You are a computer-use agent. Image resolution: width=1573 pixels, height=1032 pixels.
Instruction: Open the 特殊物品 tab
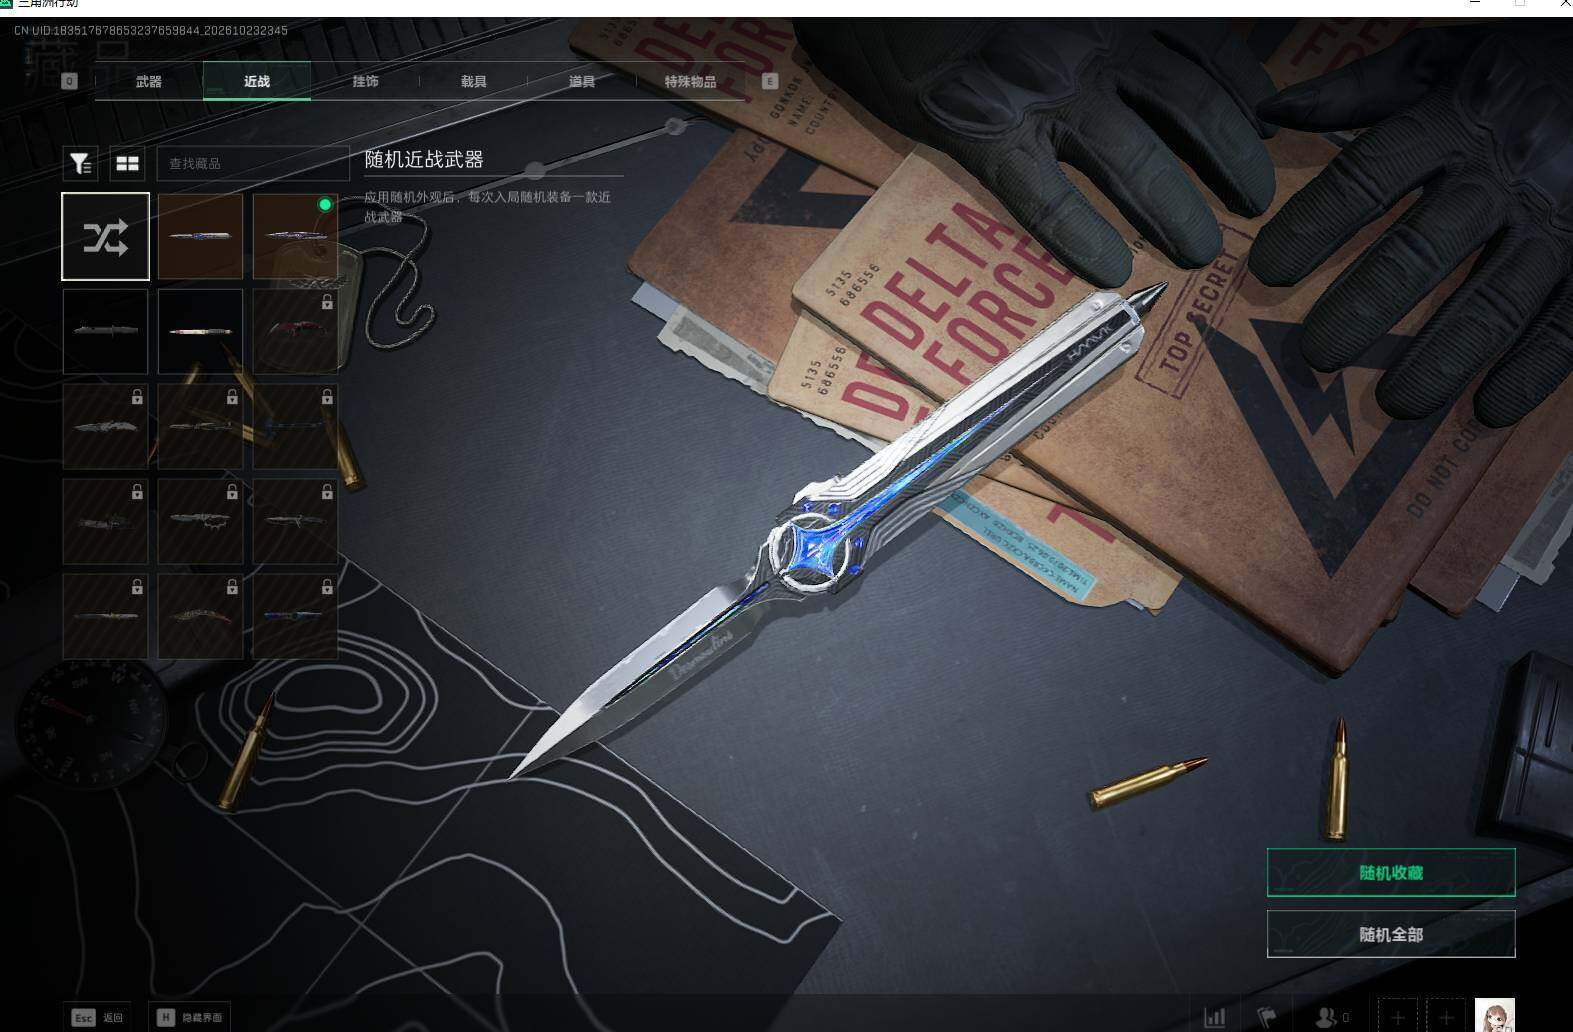[x=690, y=81]
